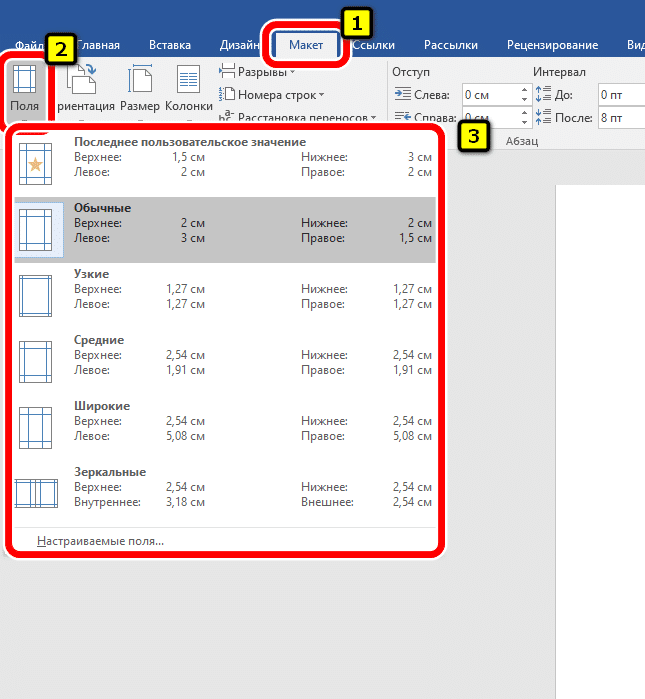
Task: Expand the Номера строк dropdown
Action: [x=280, y=95]
